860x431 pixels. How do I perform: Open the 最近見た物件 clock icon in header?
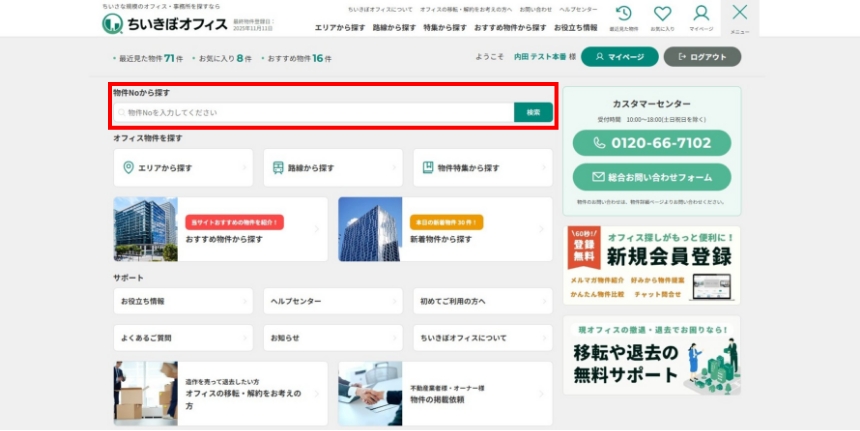[x=623, y=14]
